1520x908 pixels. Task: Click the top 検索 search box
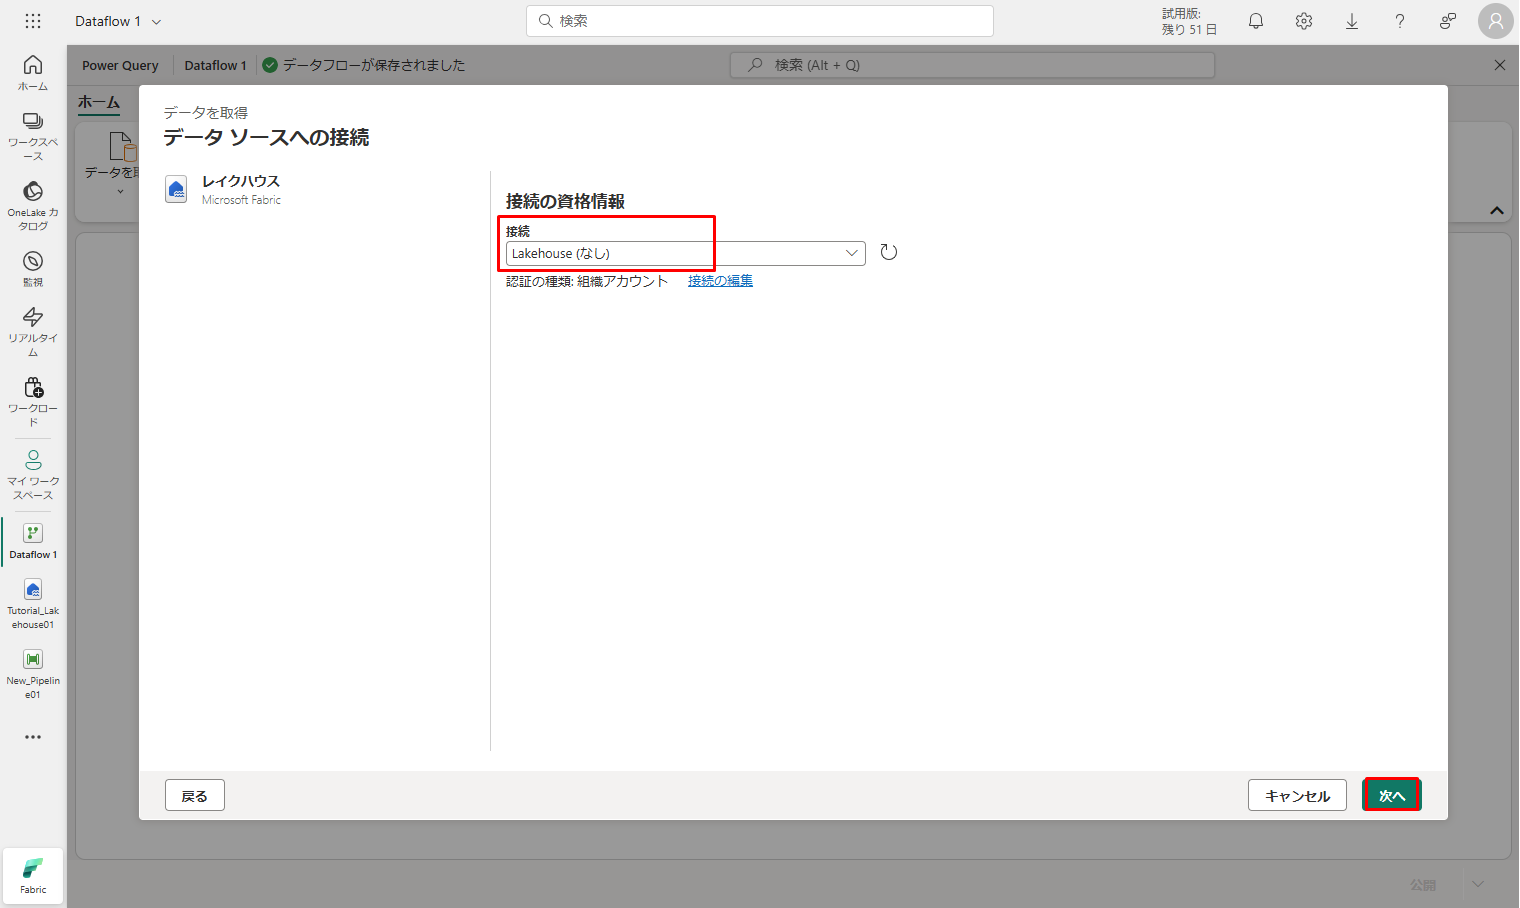(x=760, y=21)
